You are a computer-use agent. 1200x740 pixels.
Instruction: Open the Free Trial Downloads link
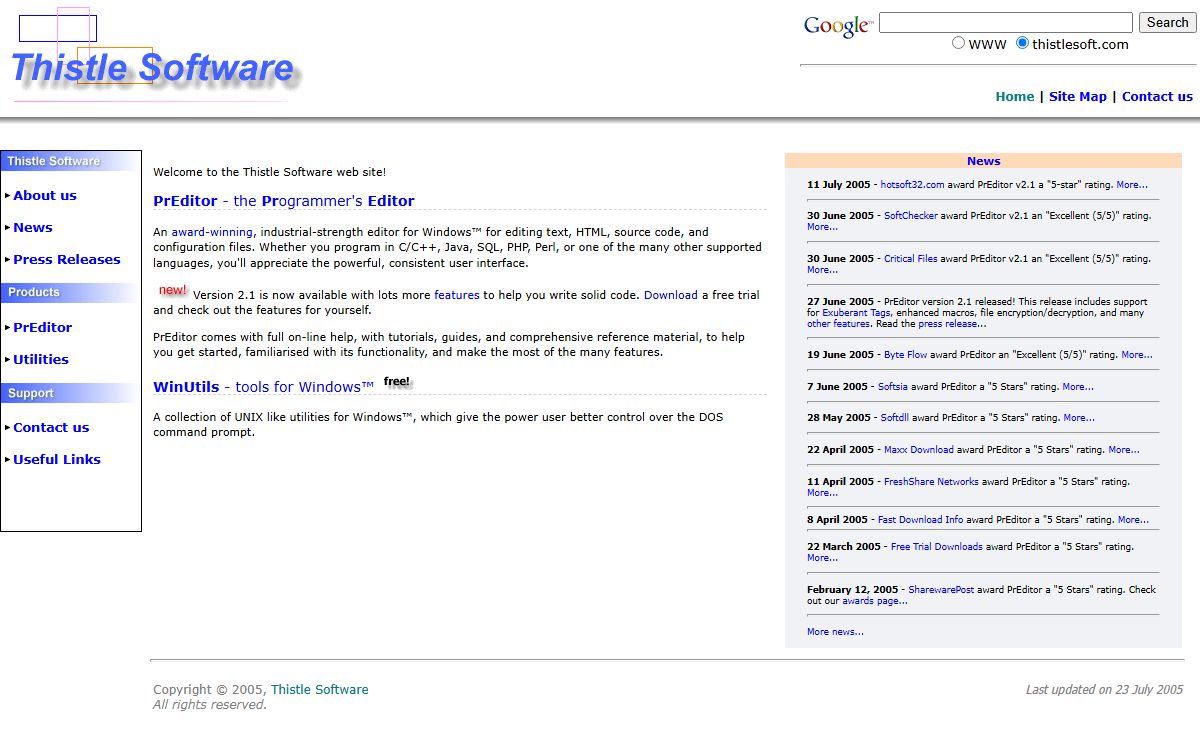[x=937, y=547]
